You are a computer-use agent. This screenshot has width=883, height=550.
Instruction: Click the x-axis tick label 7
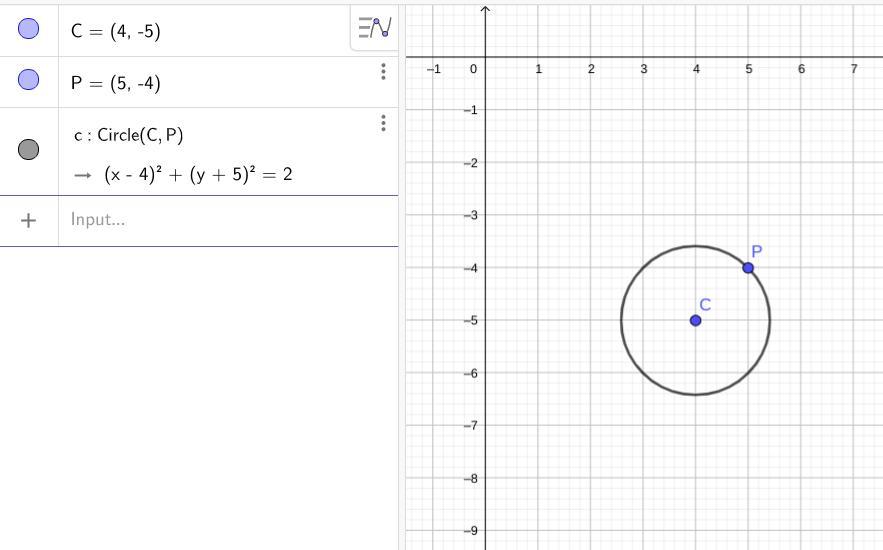coord(854,69)
